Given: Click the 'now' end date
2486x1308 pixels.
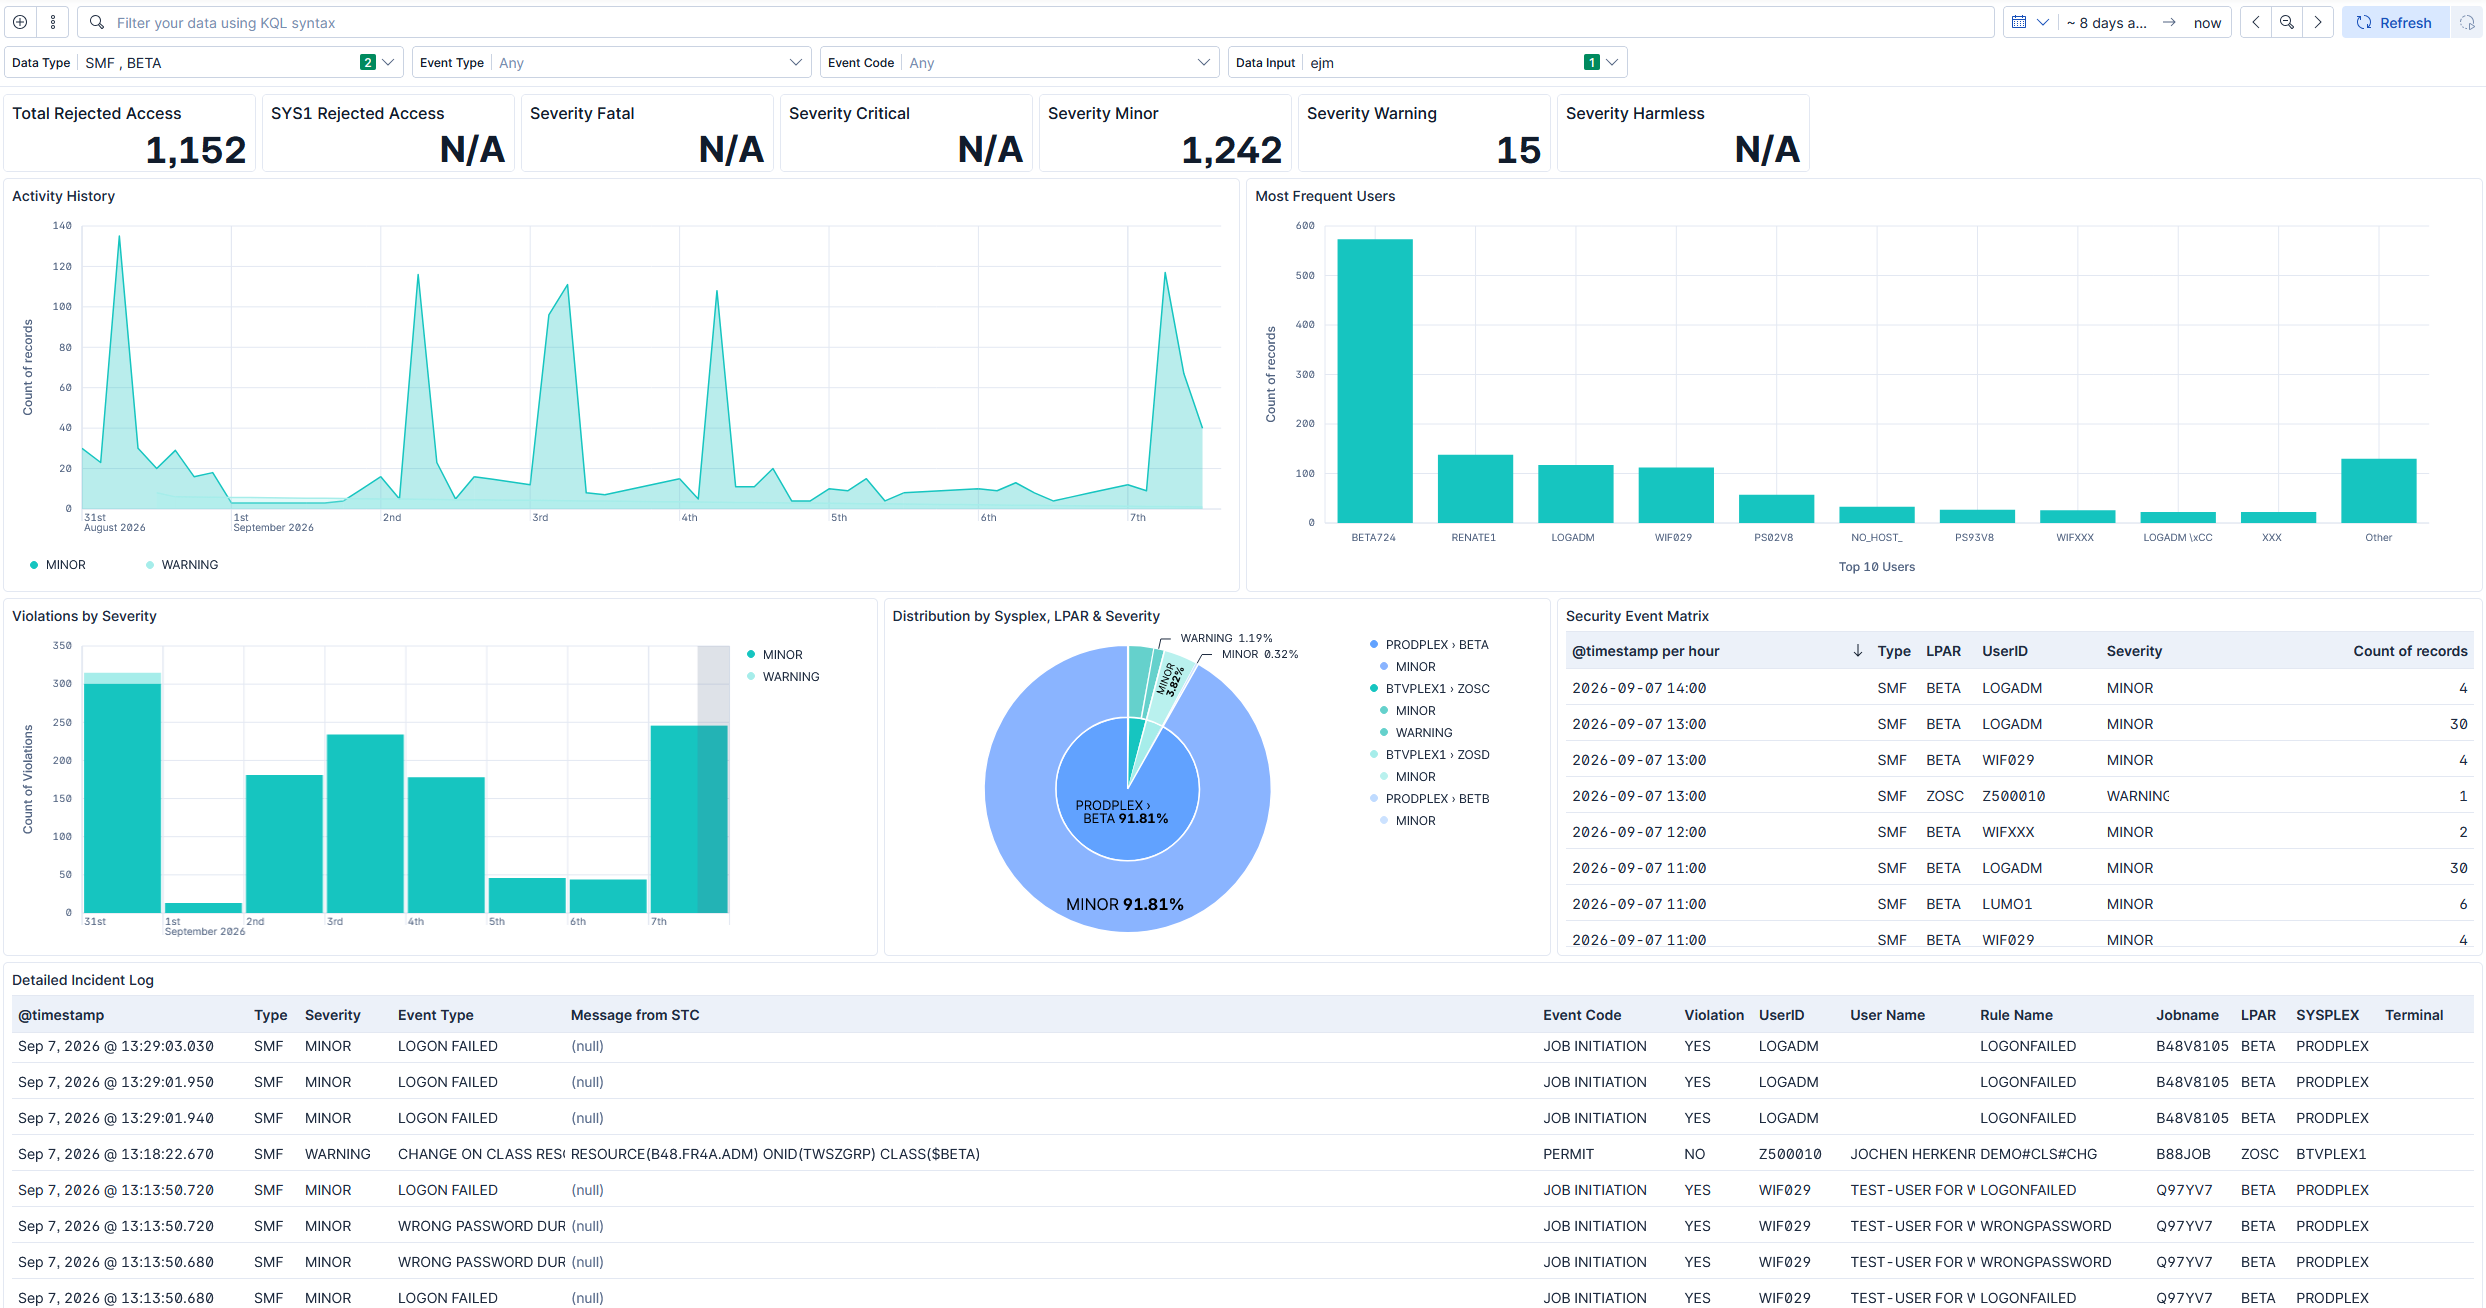Looking at the screenshot, I should [x=2207, y=22].
